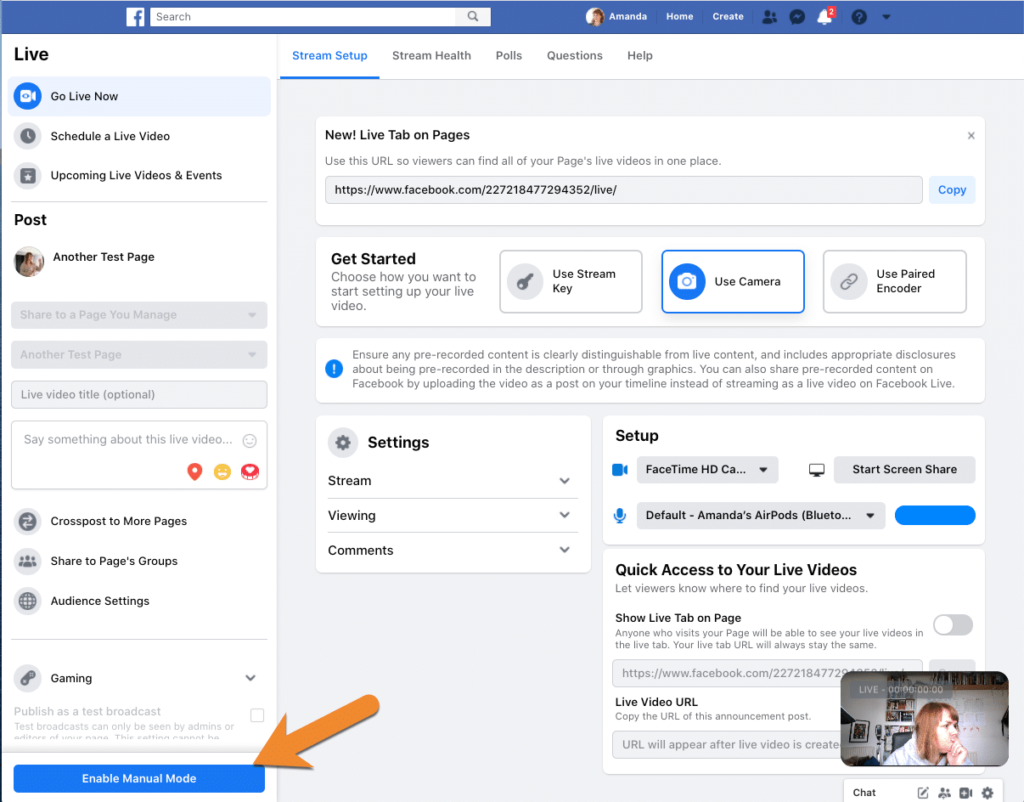Expand the Stream settings section
This screenshot has width=1024, height=802.
coord(452,481)
